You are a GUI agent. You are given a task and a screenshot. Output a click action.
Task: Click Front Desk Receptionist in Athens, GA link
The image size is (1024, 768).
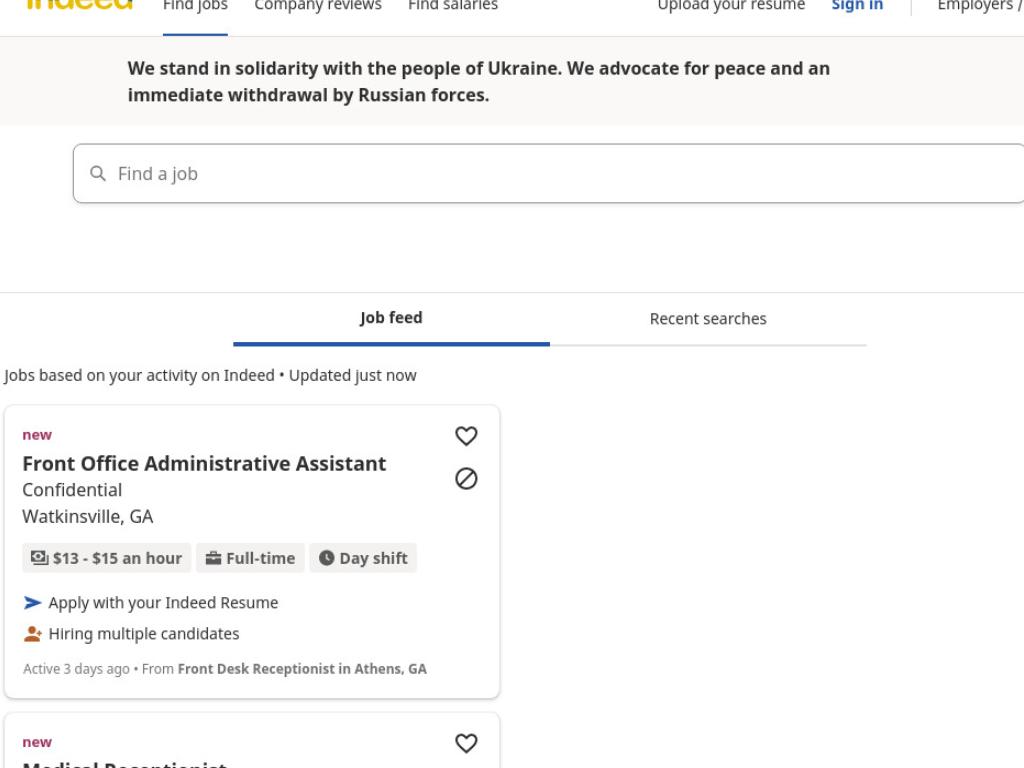(302, 669)
